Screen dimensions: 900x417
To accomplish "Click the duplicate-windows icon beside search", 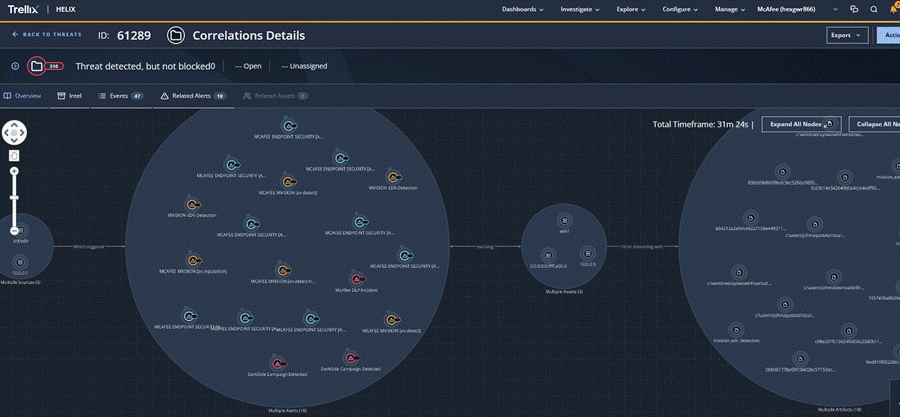I will pyautogui.click(x=854, y=9).
